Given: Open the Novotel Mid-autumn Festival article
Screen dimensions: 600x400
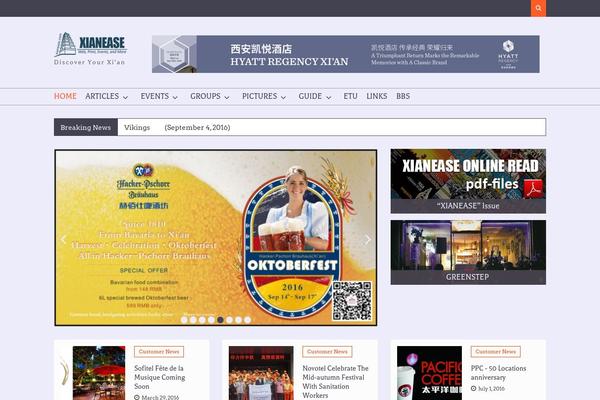Looking at the screenshot, I should (335, 382).
